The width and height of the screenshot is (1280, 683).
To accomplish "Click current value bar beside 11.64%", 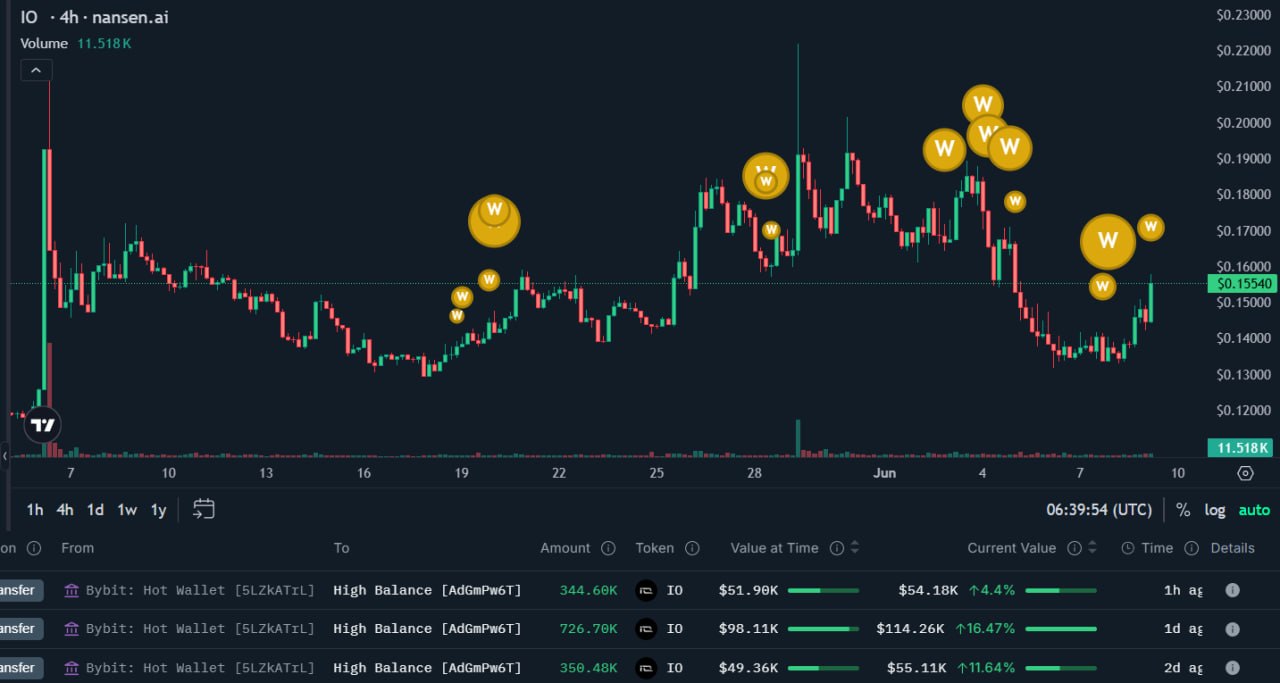I will click(x=1061, y=668).
